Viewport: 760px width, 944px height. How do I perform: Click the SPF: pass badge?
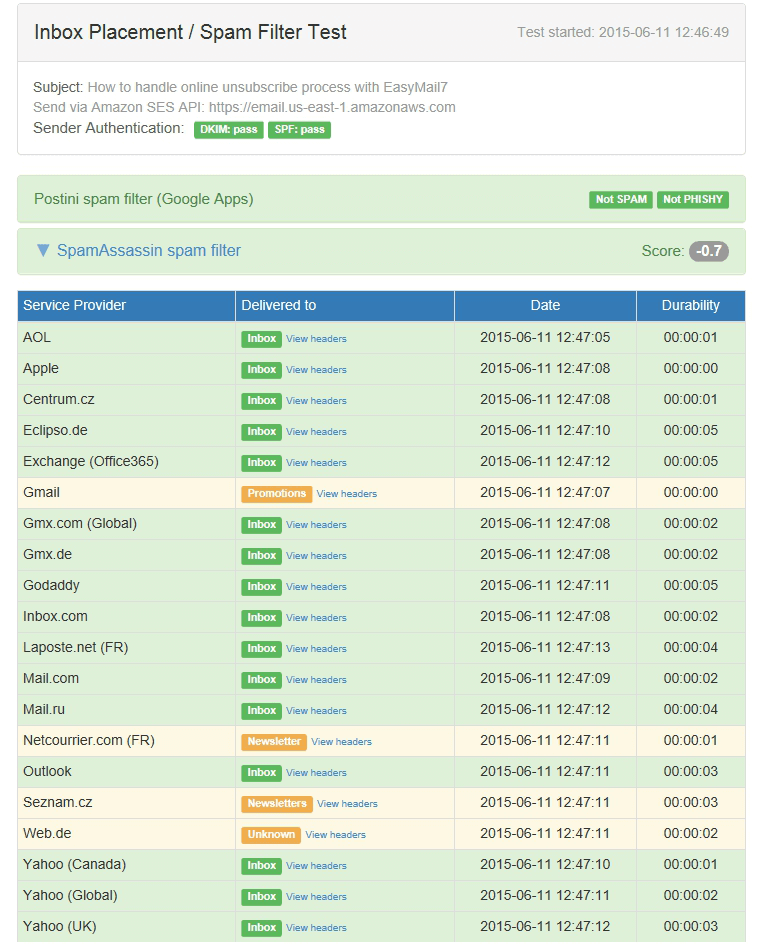[x=299, y=129]
